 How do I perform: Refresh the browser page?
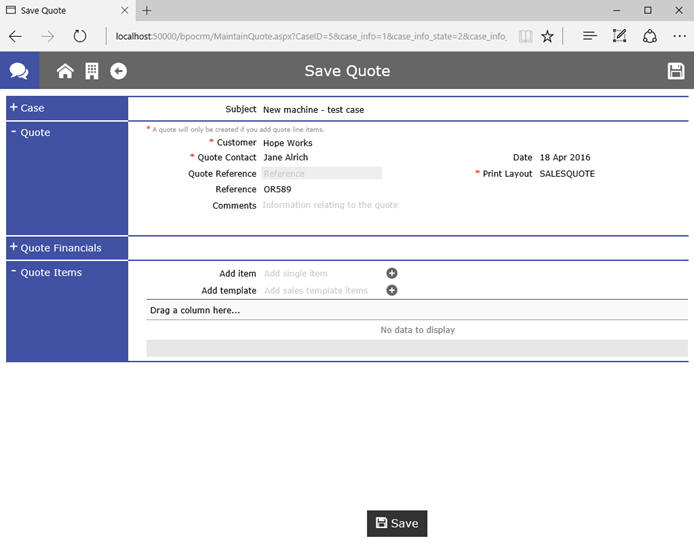click(80, 36)
